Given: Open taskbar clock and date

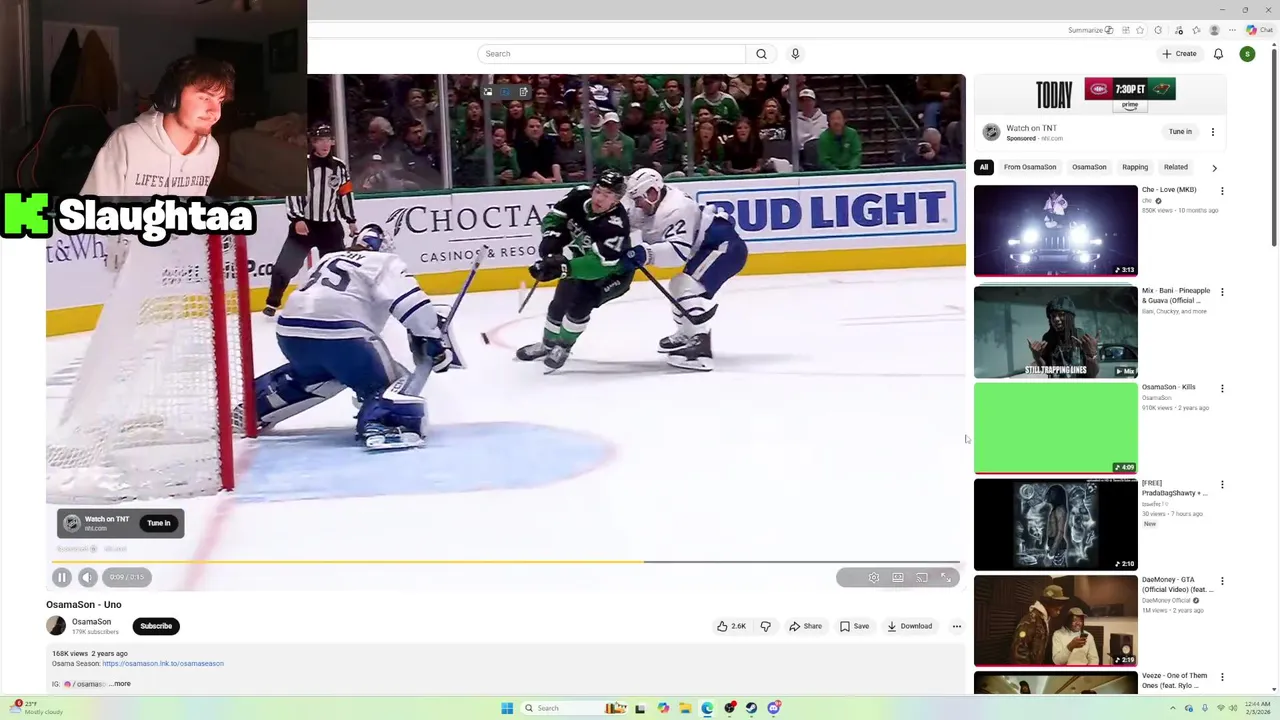Looking at the screenshot, I should 1258,708.
